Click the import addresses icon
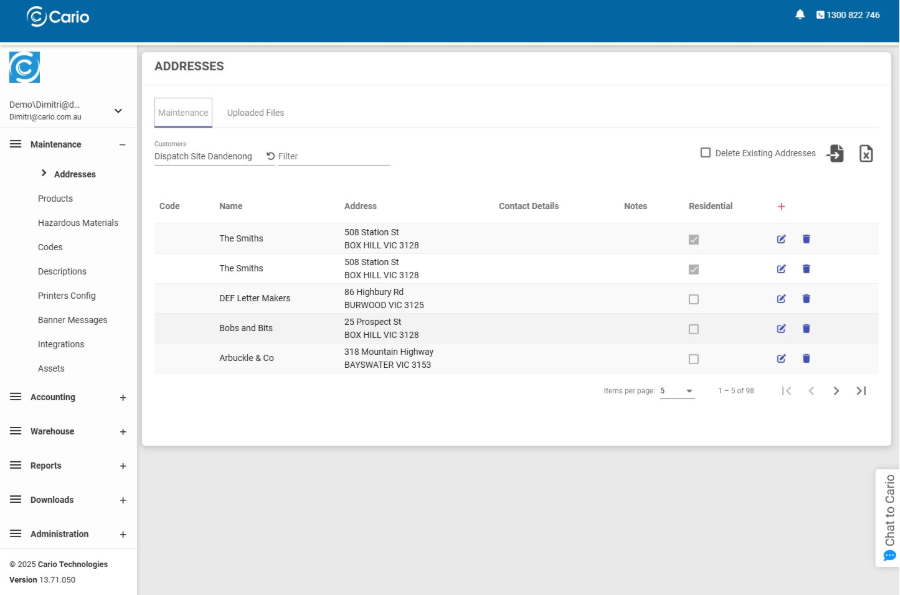 pyautogui.click(x=835, y=153)
